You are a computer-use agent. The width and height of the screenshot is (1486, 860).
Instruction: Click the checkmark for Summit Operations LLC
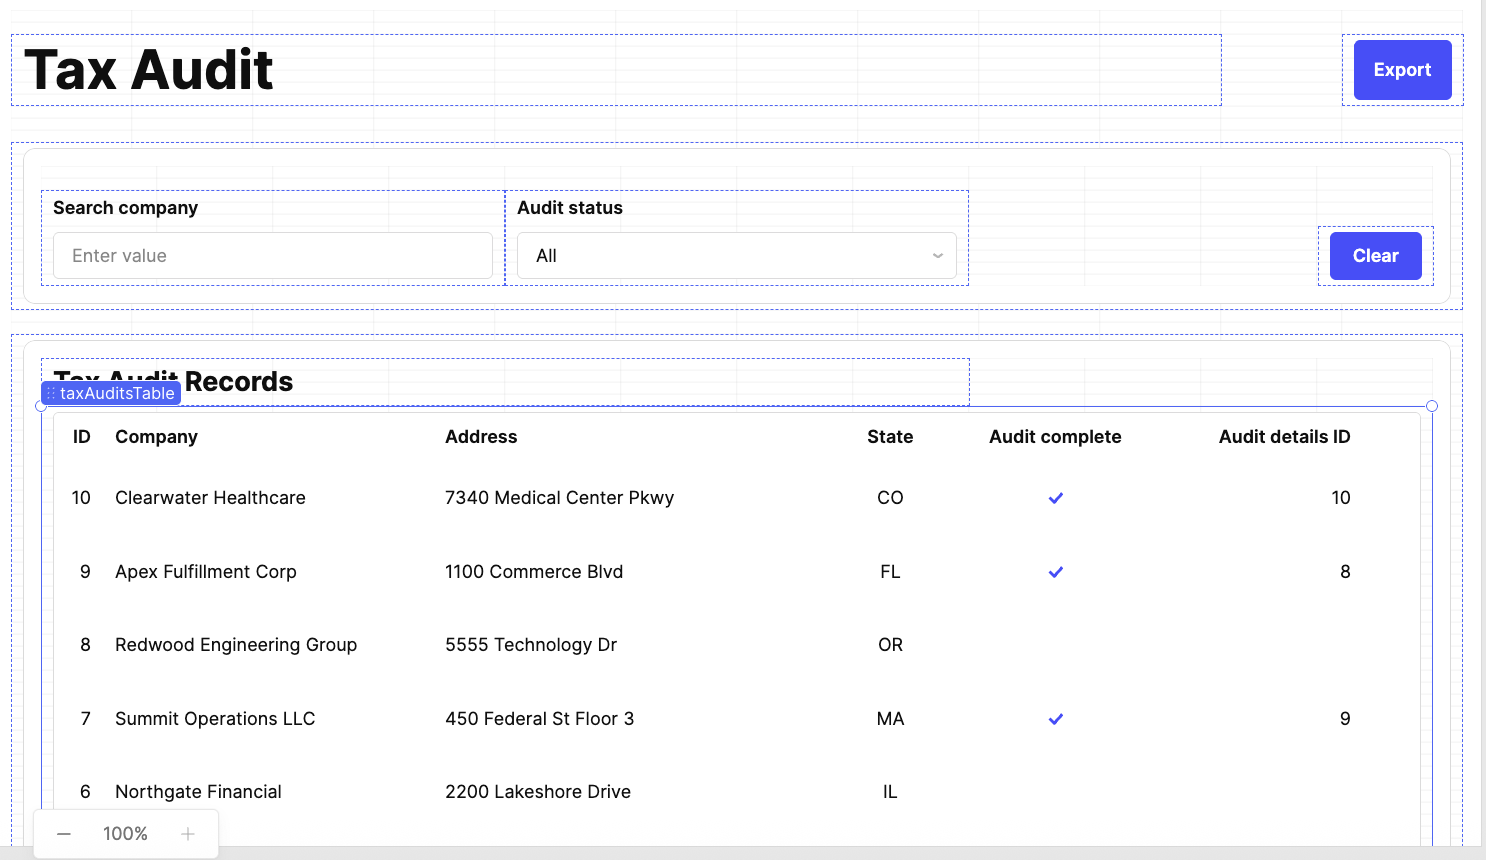tap(1055, 718)
